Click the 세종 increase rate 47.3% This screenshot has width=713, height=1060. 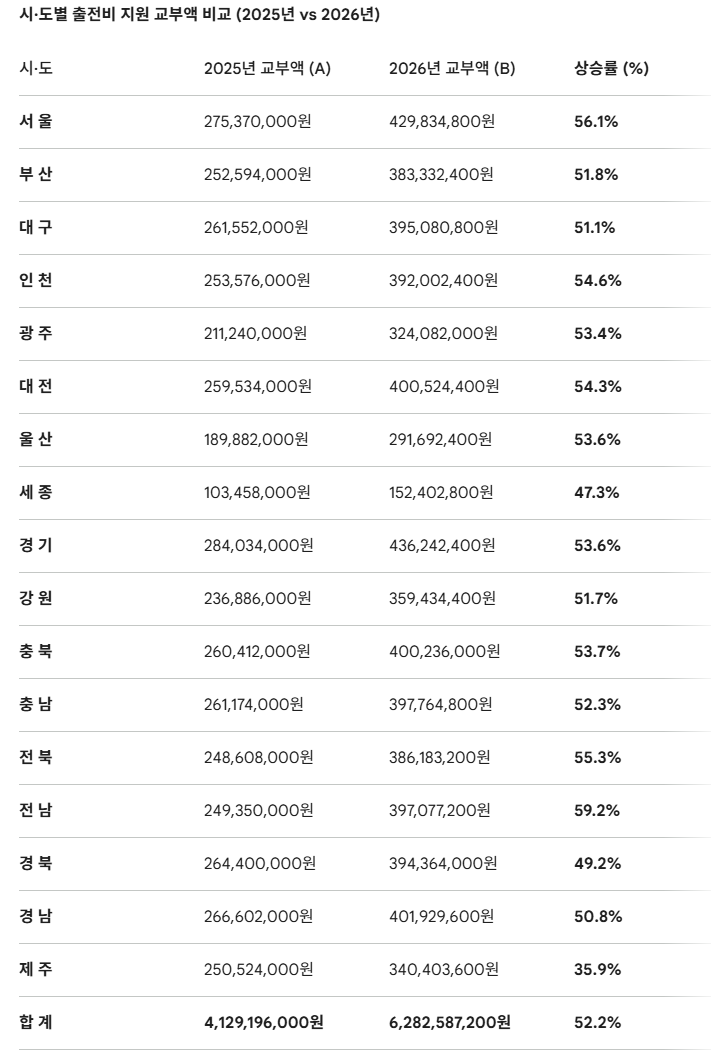point(597,492)
